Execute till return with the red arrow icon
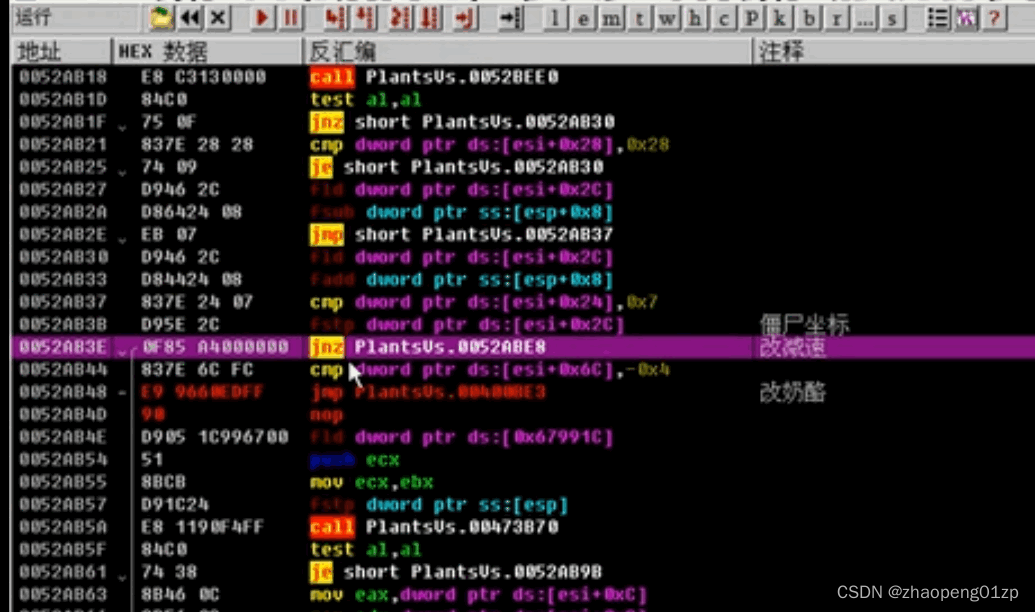Screen dimensions: 1035x612 465,18
